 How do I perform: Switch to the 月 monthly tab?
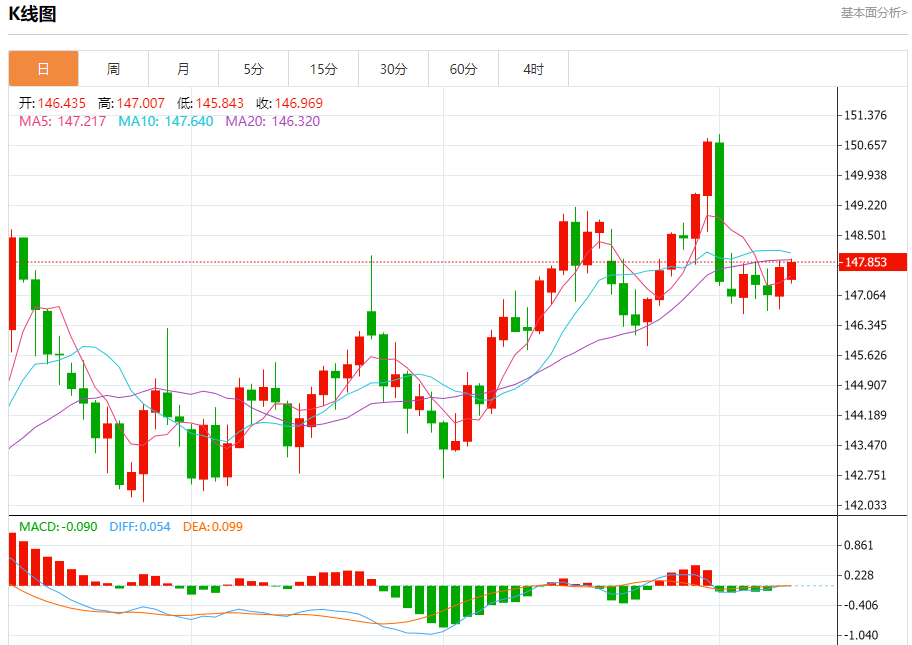coord(183,69)
